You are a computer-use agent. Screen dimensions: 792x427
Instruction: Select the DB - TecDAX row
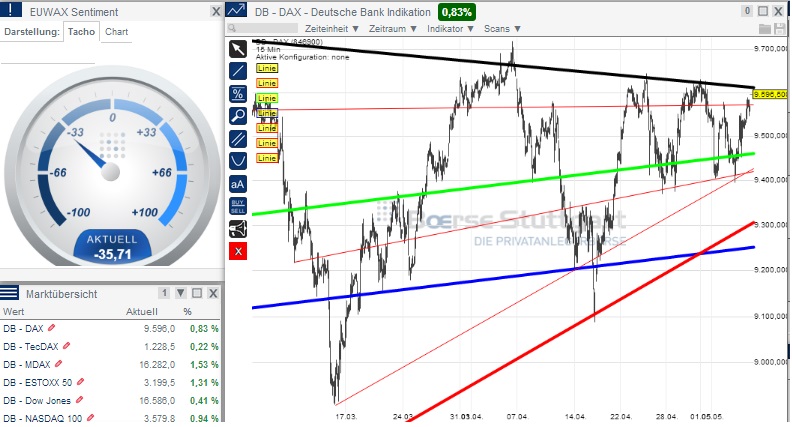[111, 347]
